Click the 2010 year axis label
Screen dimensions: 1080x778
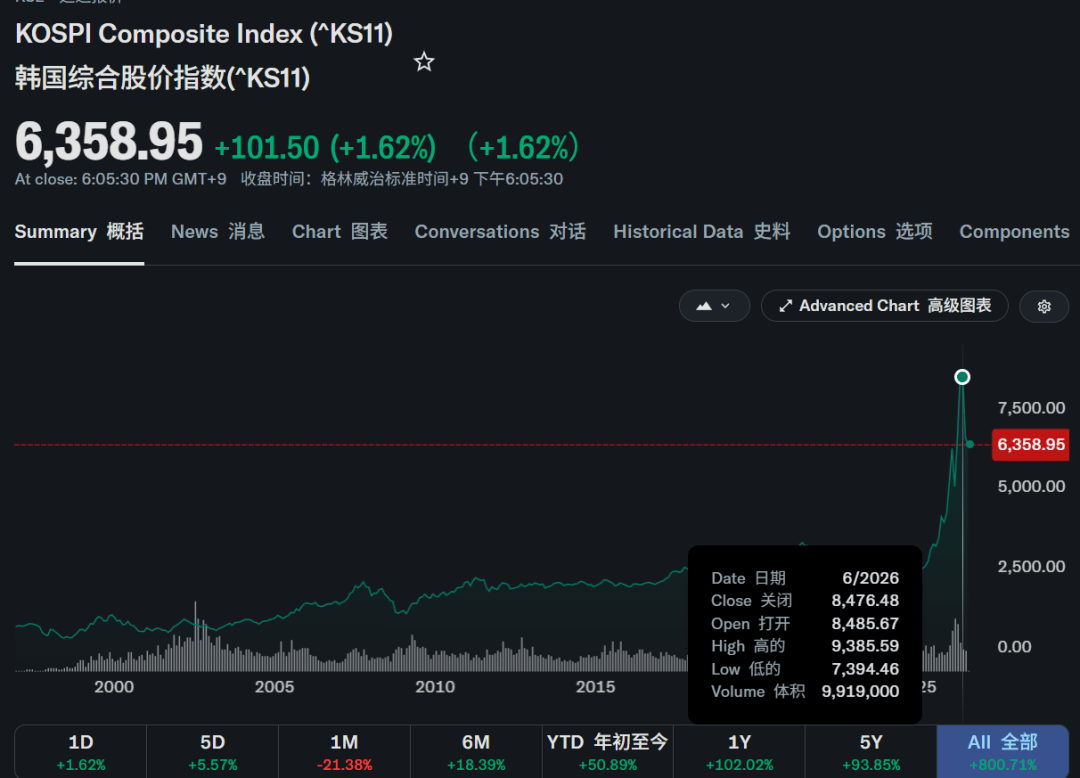tap(435, 686)
